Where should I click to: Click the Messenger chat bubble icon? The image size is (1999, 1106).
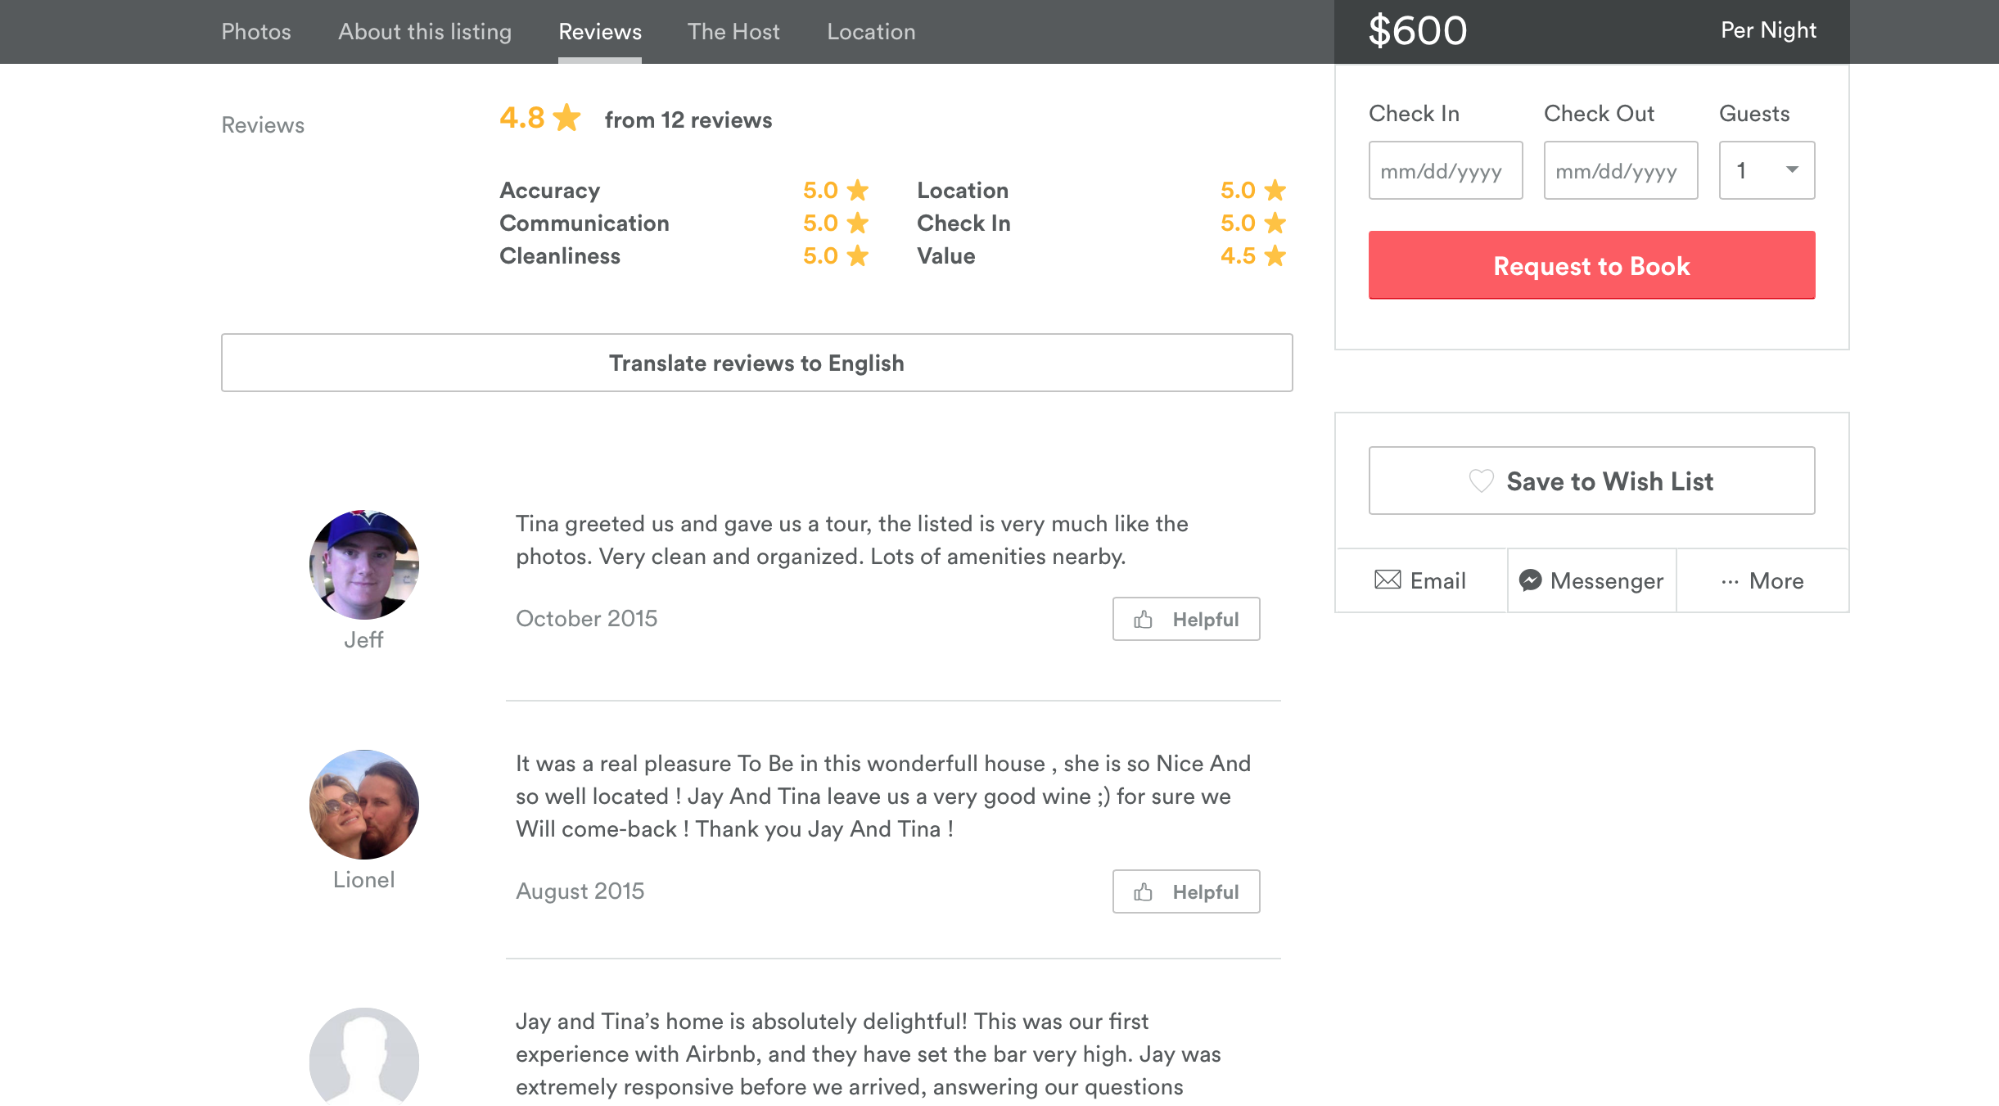pos(1530,580)
